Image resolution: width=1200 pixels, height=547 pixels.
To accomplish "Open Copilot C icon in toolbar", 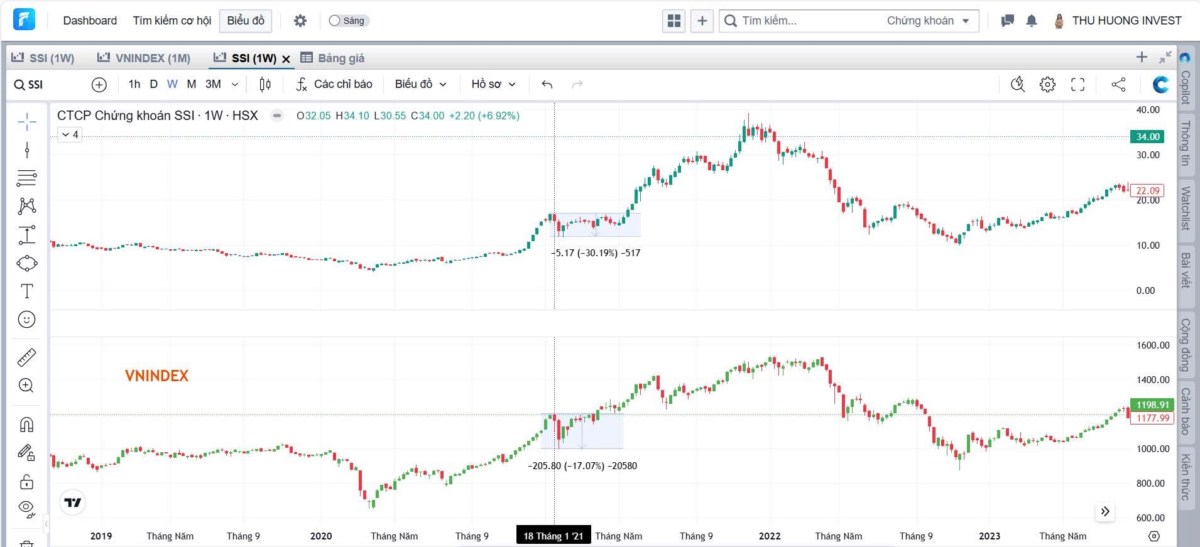I will point(1161,85).
